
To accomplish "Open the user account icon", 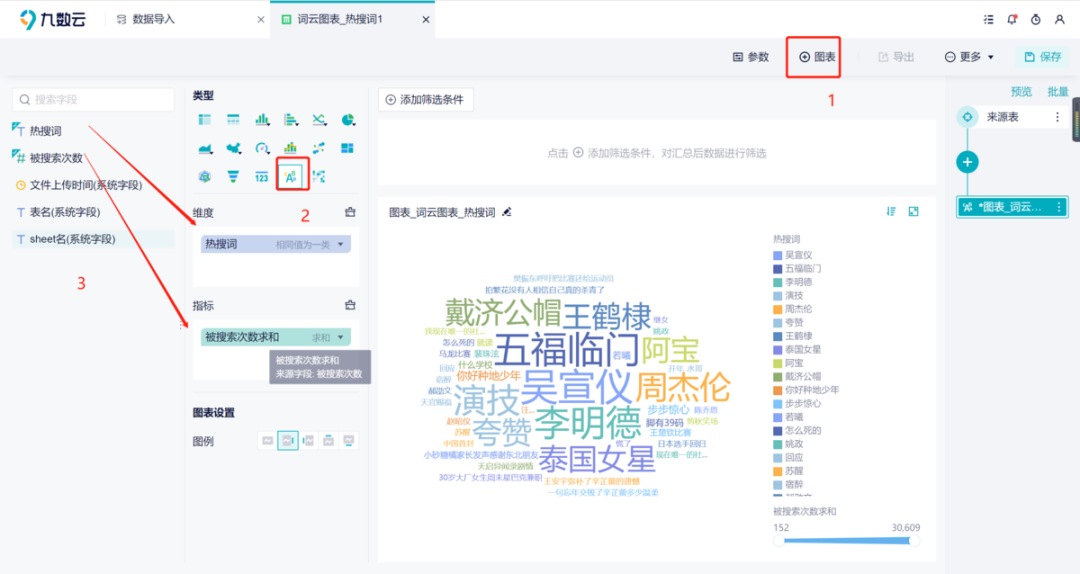I will point(1060,19).
